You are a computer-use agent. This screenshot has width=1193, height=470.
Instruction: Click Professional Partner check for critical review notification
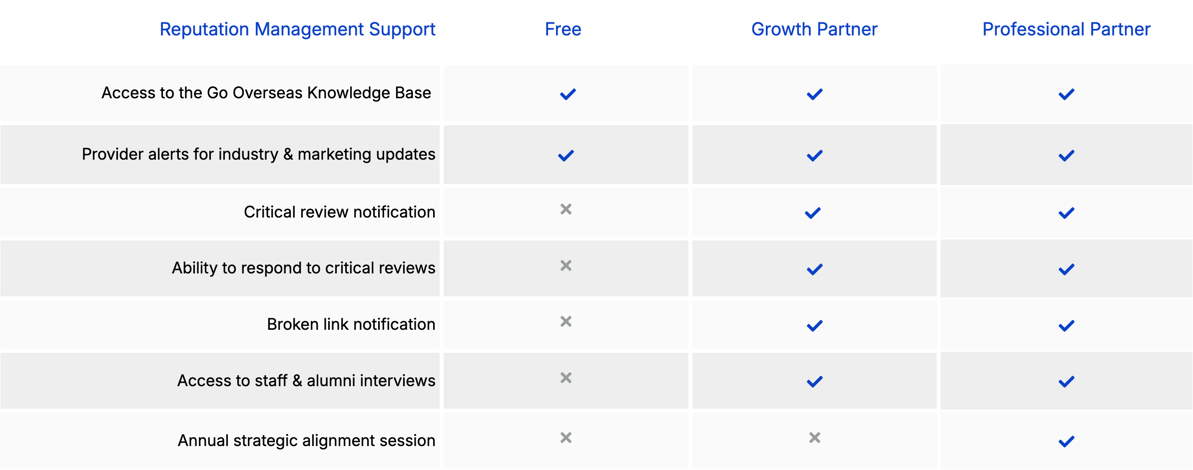[x=1066, y=213]
